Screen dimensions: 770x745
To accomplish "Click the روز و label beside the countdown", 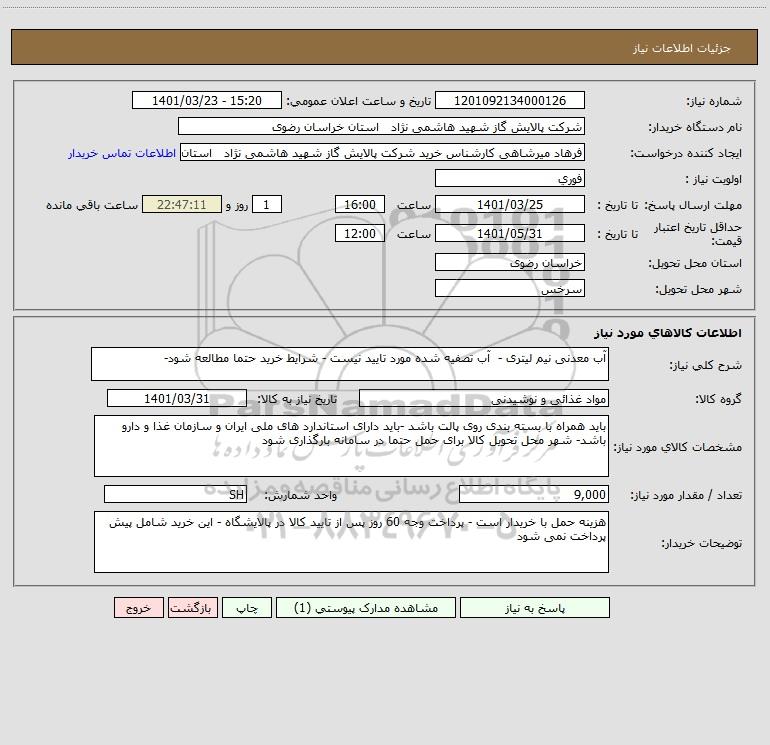I will [237, 205].
